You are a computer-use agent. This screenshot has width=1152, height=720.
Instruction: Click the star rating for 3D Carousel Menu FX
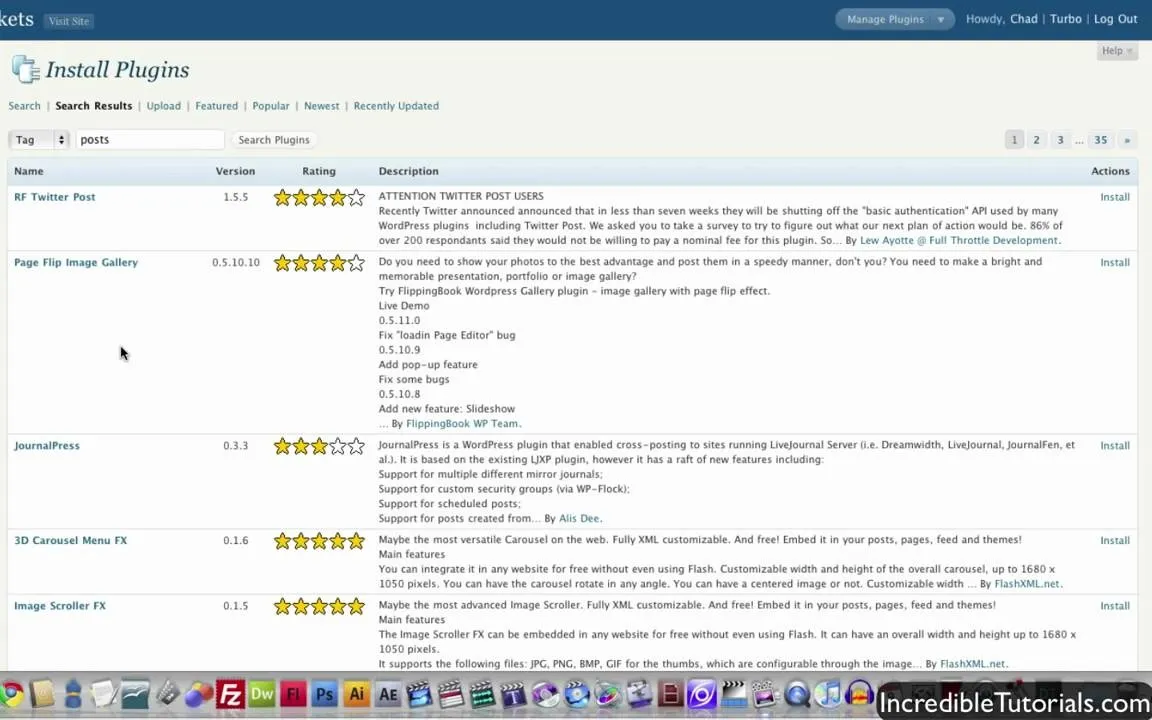coord(319,541)
